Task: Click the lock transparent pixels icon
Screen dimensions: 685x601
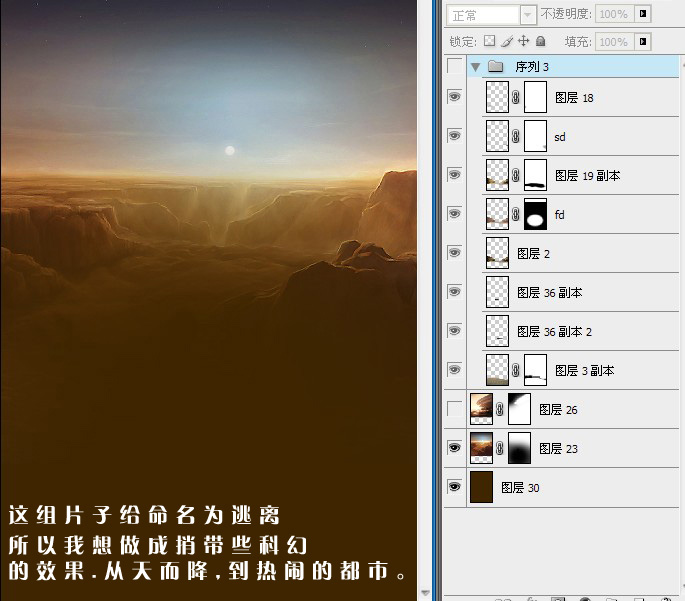Action: tap(489, 41)
